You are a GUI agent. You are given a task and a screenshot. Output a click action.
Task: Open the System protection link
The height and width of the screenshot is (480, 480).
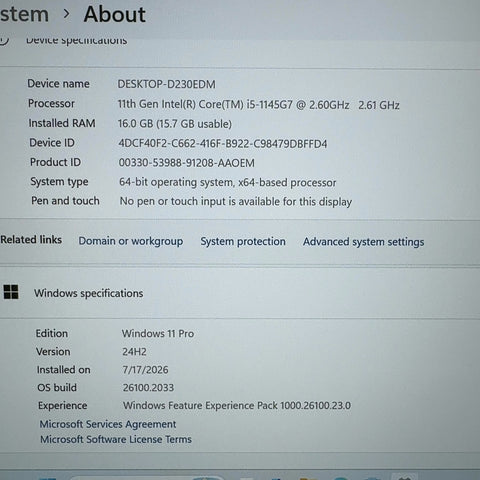(x=243, y=241)
